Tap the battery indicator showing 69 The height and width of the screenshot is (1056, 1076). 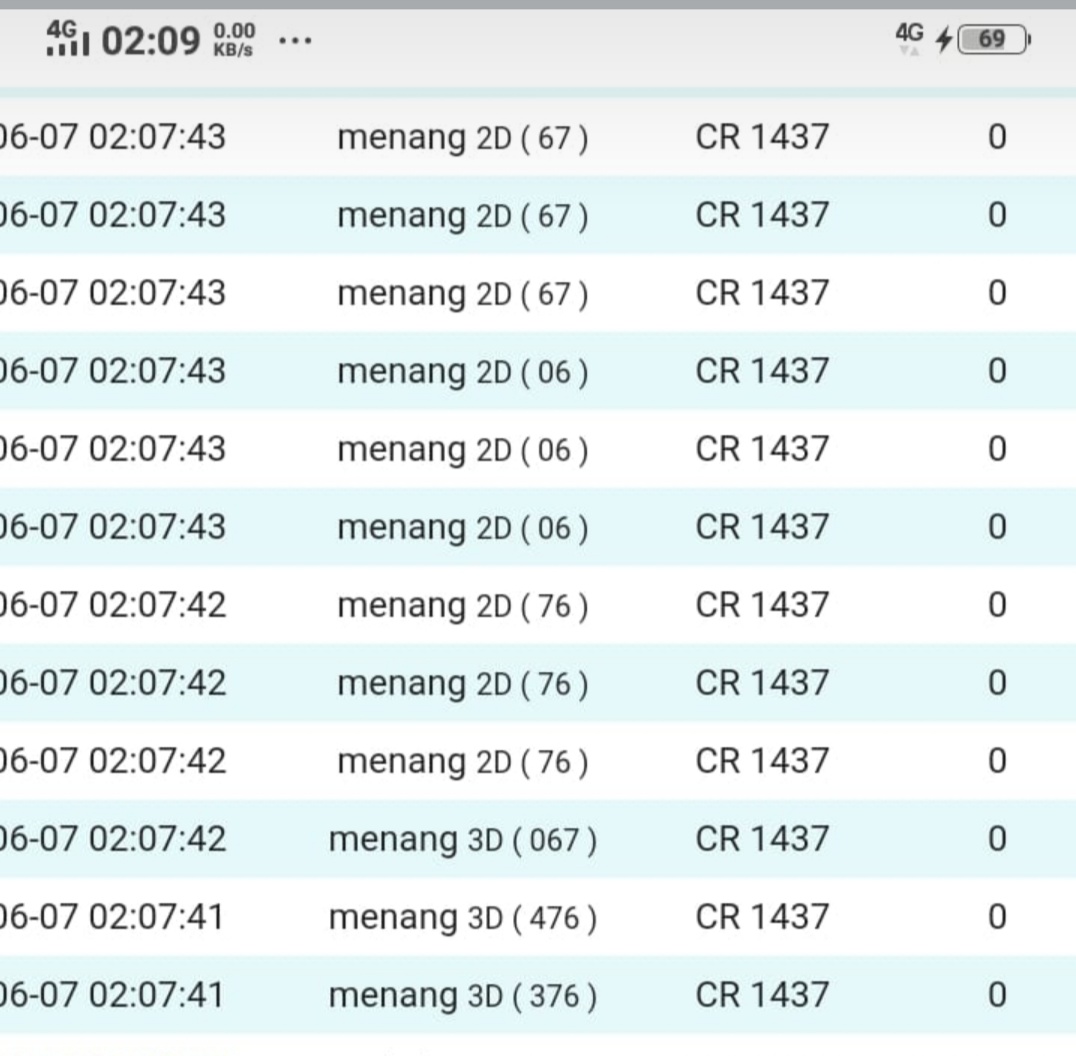tap(993, 40)
